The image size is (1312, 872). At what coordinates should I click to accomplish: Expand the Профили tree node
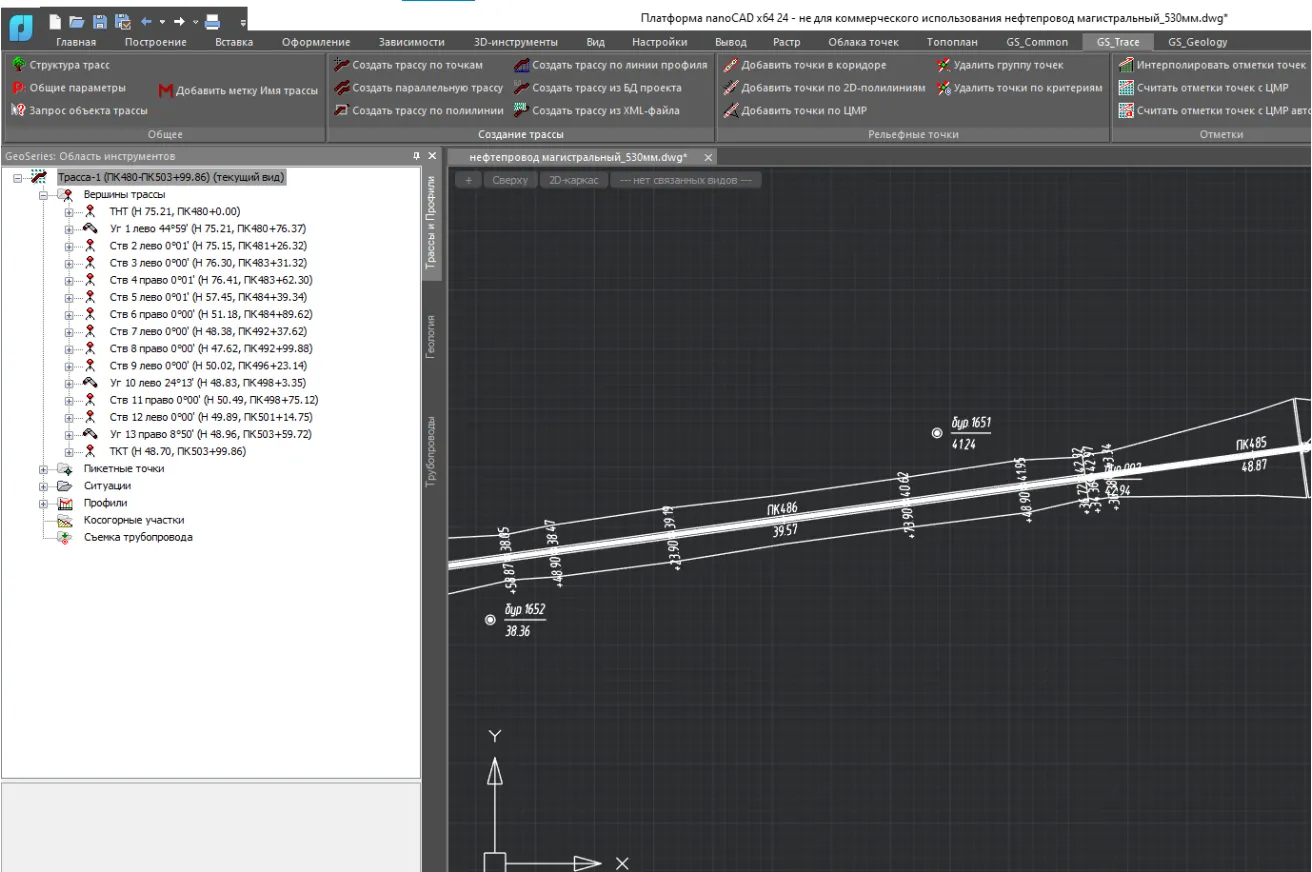pos(43,503)
